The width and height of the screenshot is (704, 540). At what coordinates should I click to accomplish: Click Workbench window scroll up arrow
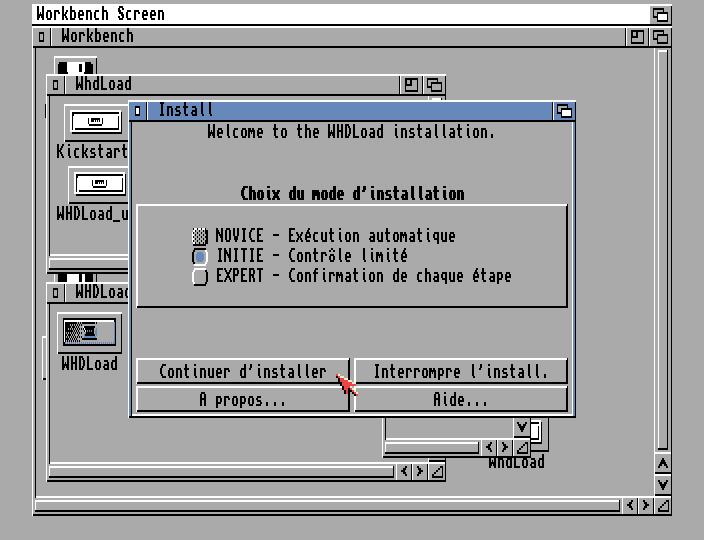pyautogui.click(x=663, y=463)
